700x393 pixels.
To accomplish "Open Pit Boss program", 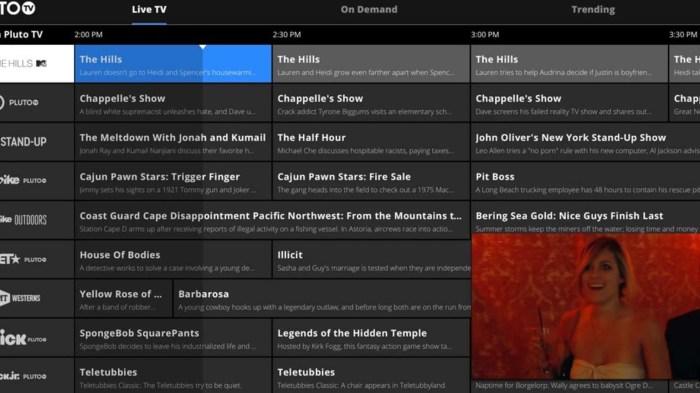I will (x=585, y=181).
